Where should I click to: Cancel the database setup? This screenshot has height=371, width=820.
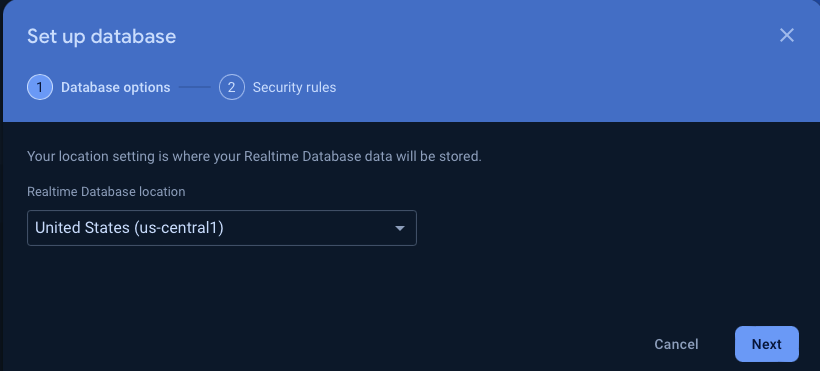(x=676, y=344)
